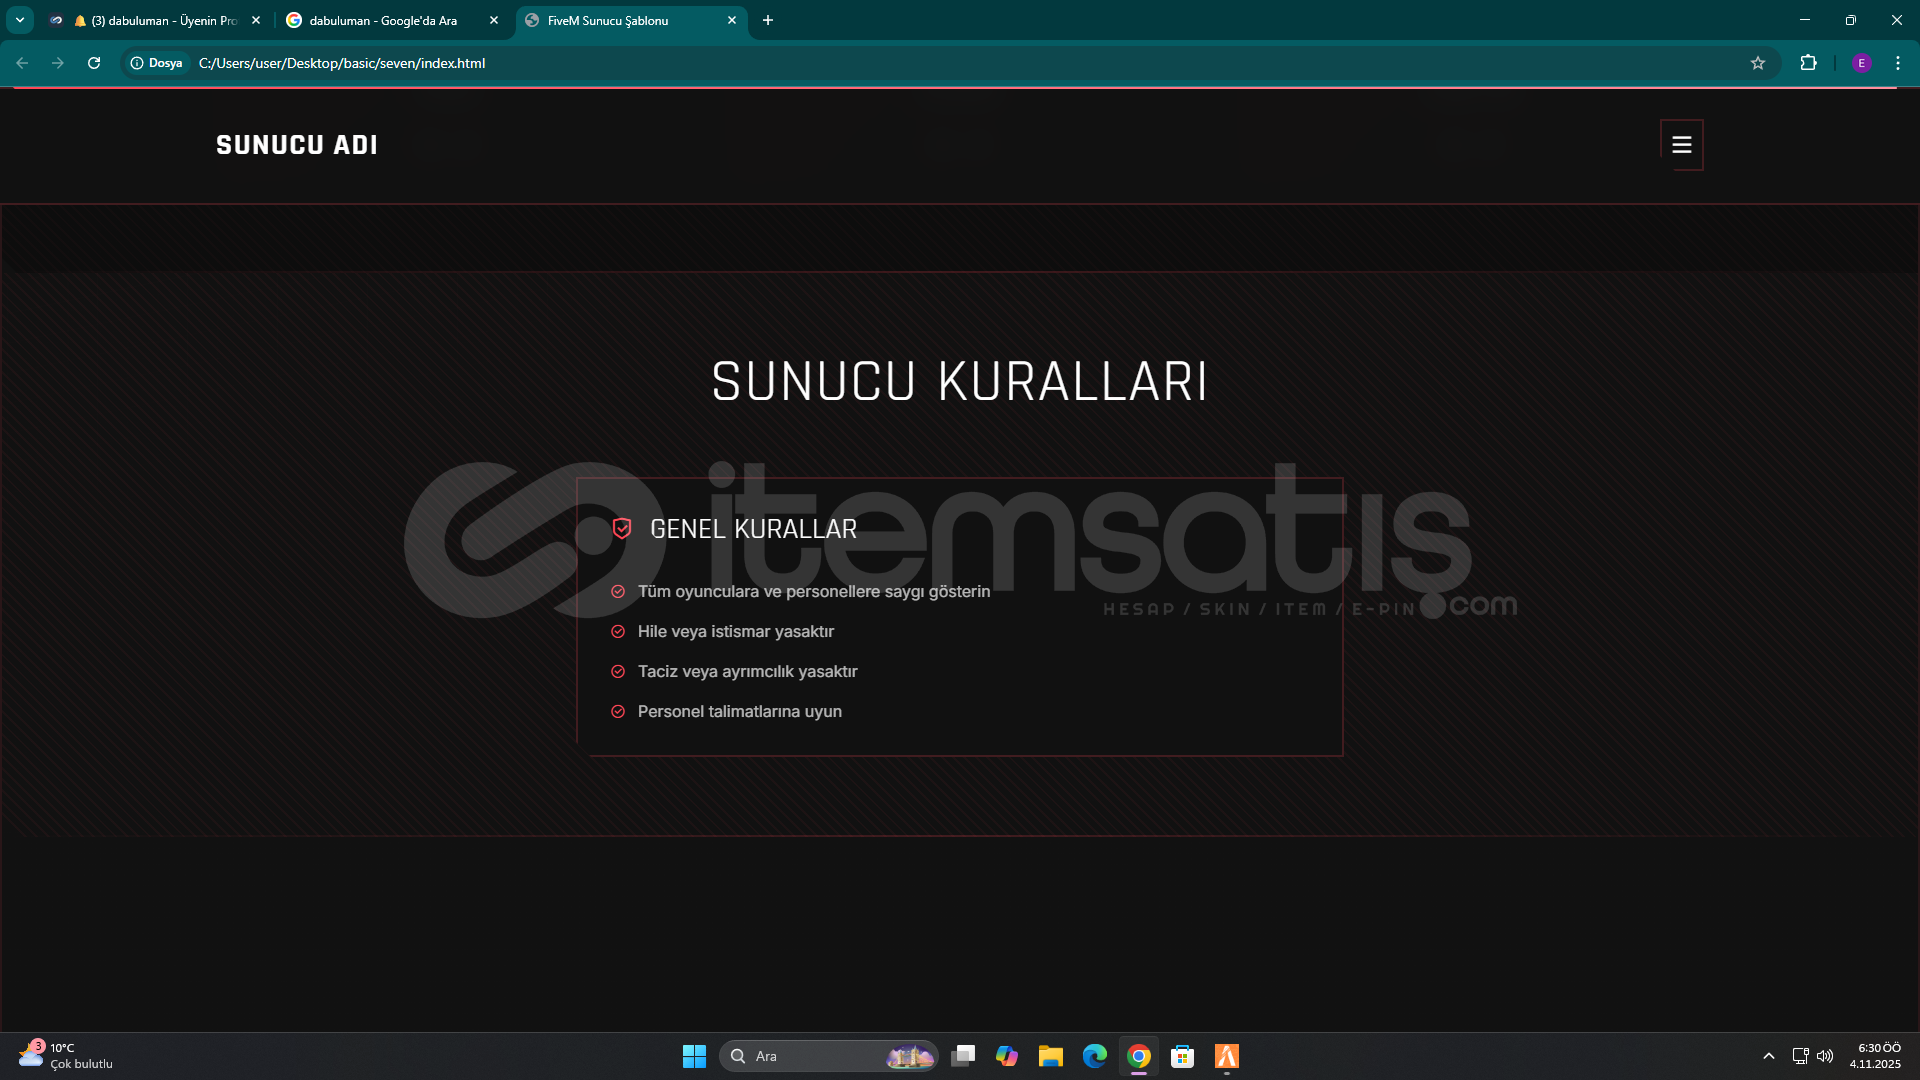1920x1080 pixels.
Task: Go back to previous page
Action: coord(22,63)
